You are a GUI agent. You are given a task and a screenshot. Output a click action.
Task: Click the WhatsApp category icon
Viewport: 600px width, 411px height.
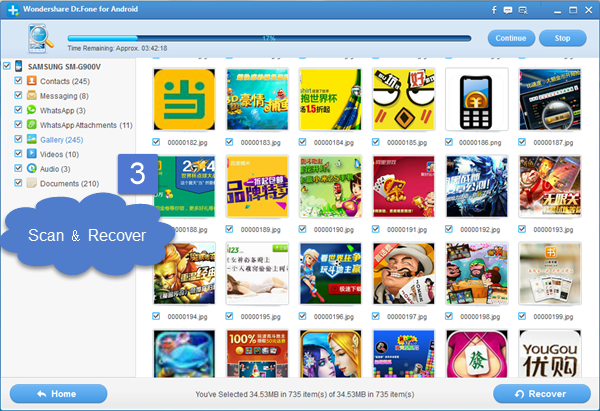(32, 110)
